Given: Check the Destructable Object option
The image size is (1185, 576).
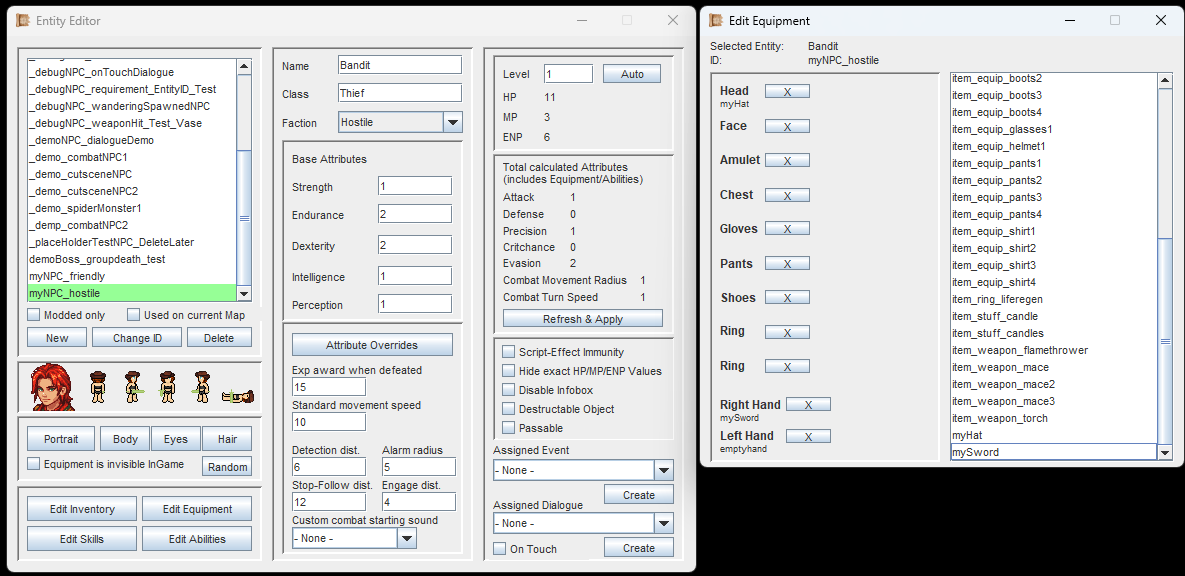Looking at the screenshot, I should [509, 409].
